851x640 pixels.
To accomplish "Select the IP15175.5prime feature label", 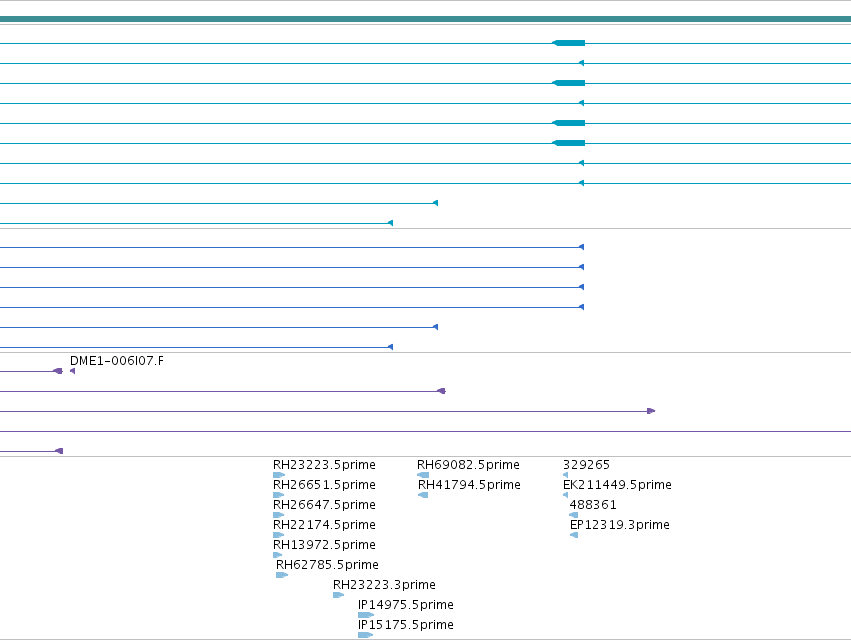I will tap(406, 625).
